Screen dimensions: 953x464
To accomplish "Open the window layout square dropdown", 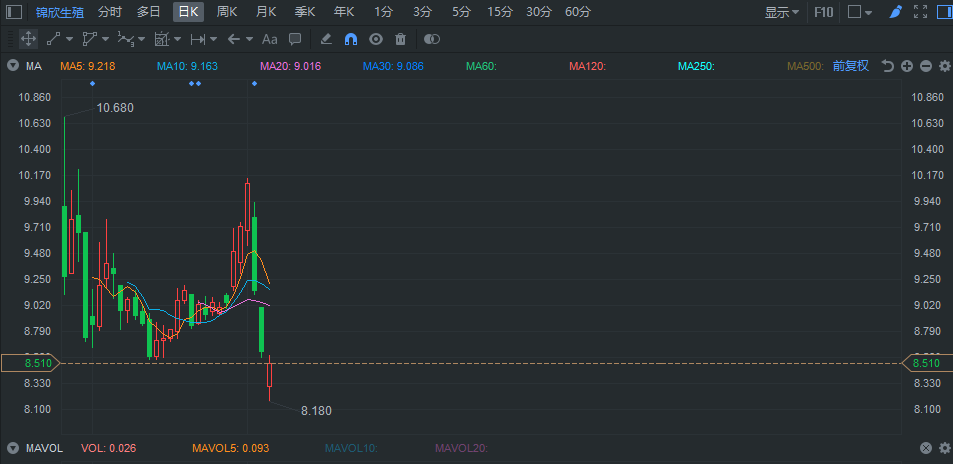I will click(x=860, y=12).
